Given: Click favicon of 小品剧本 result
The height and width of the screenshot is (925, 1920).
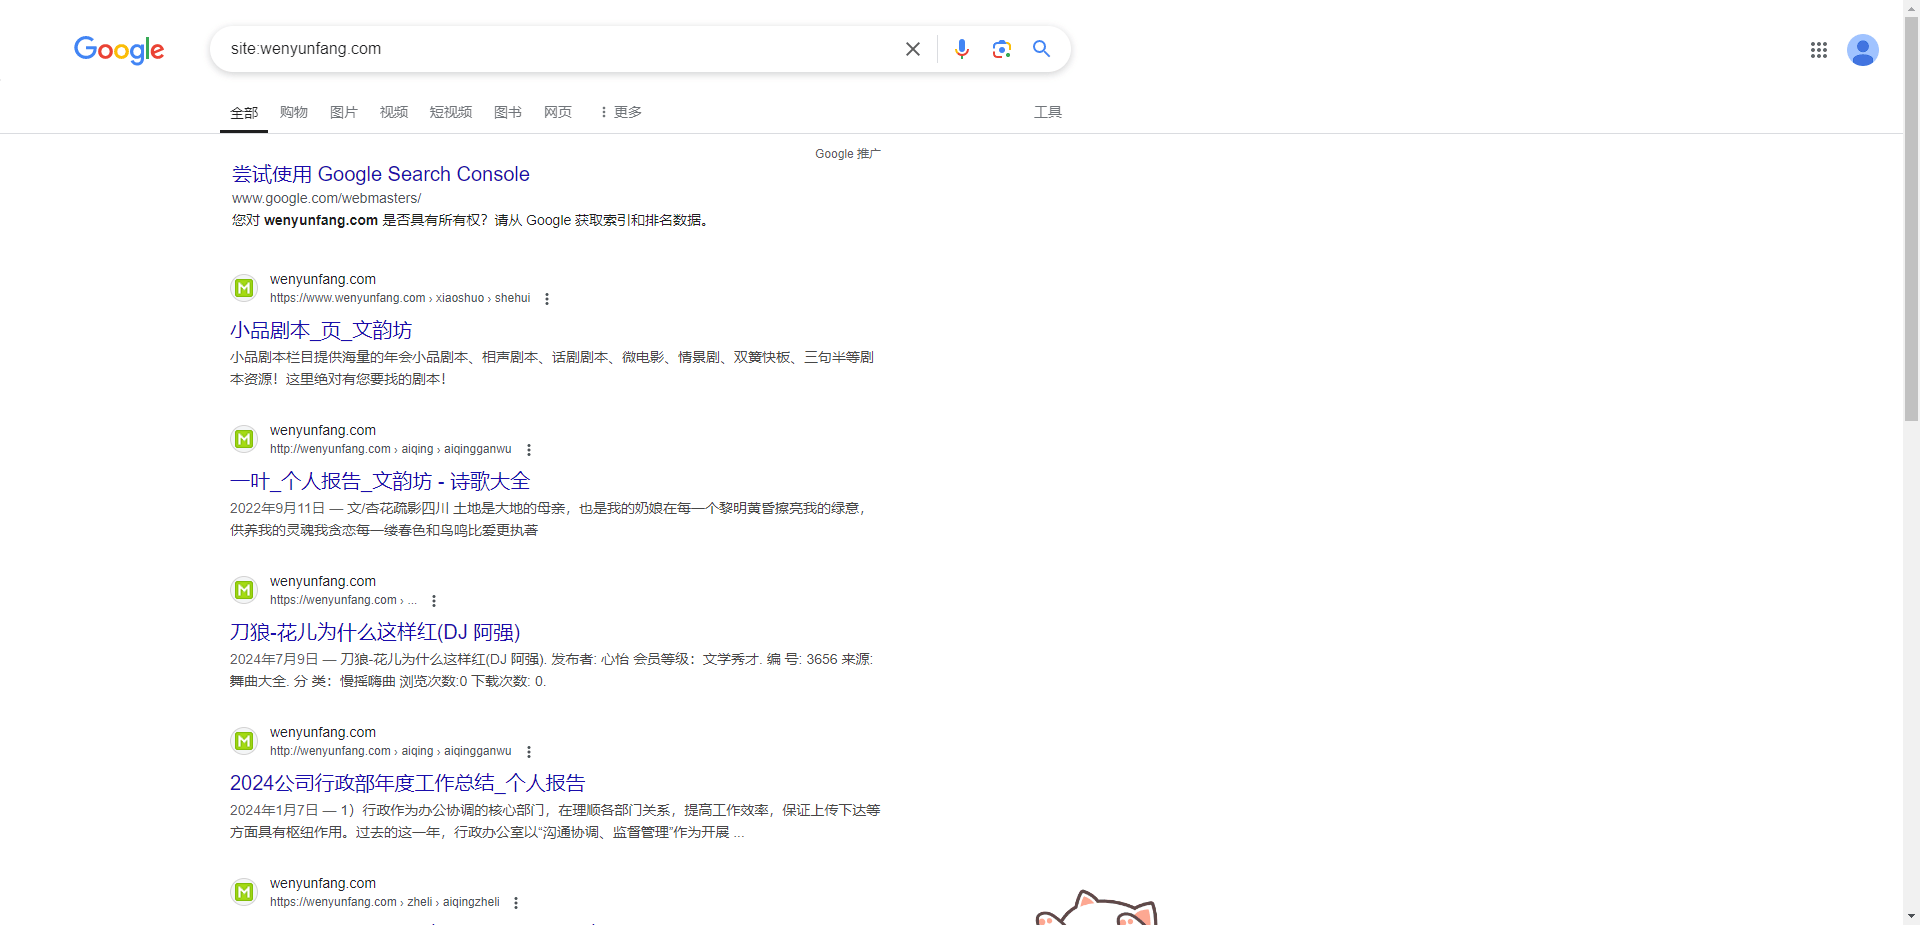Looking at the screenshot, I should click(x=244, y=288).
